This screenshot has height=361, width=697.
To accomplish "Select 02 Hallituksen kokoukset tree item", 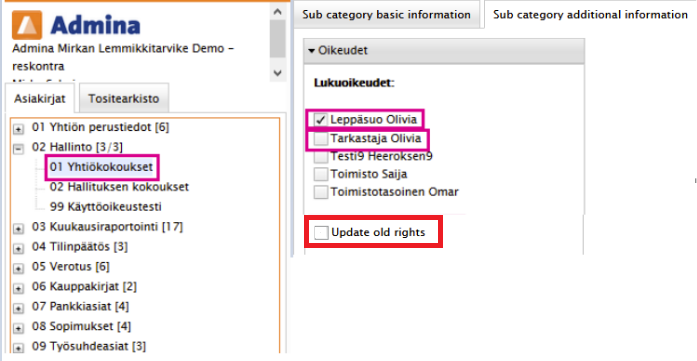I will (x=119, y=187).
